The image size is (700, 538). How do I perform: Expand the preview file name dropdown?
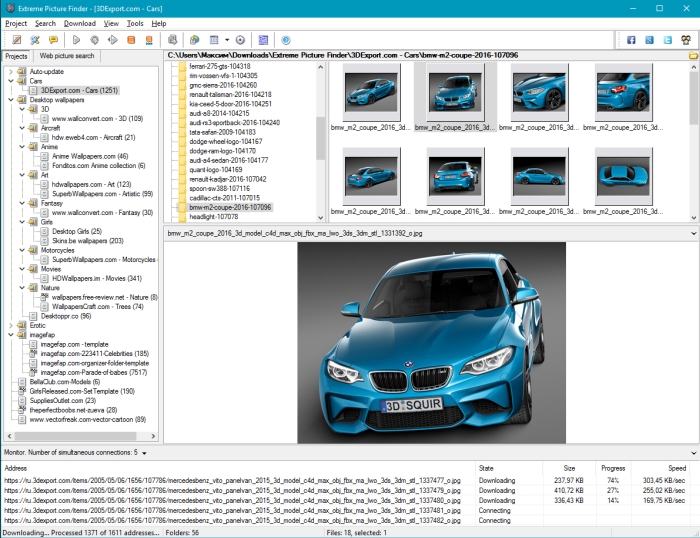point(693,233)
